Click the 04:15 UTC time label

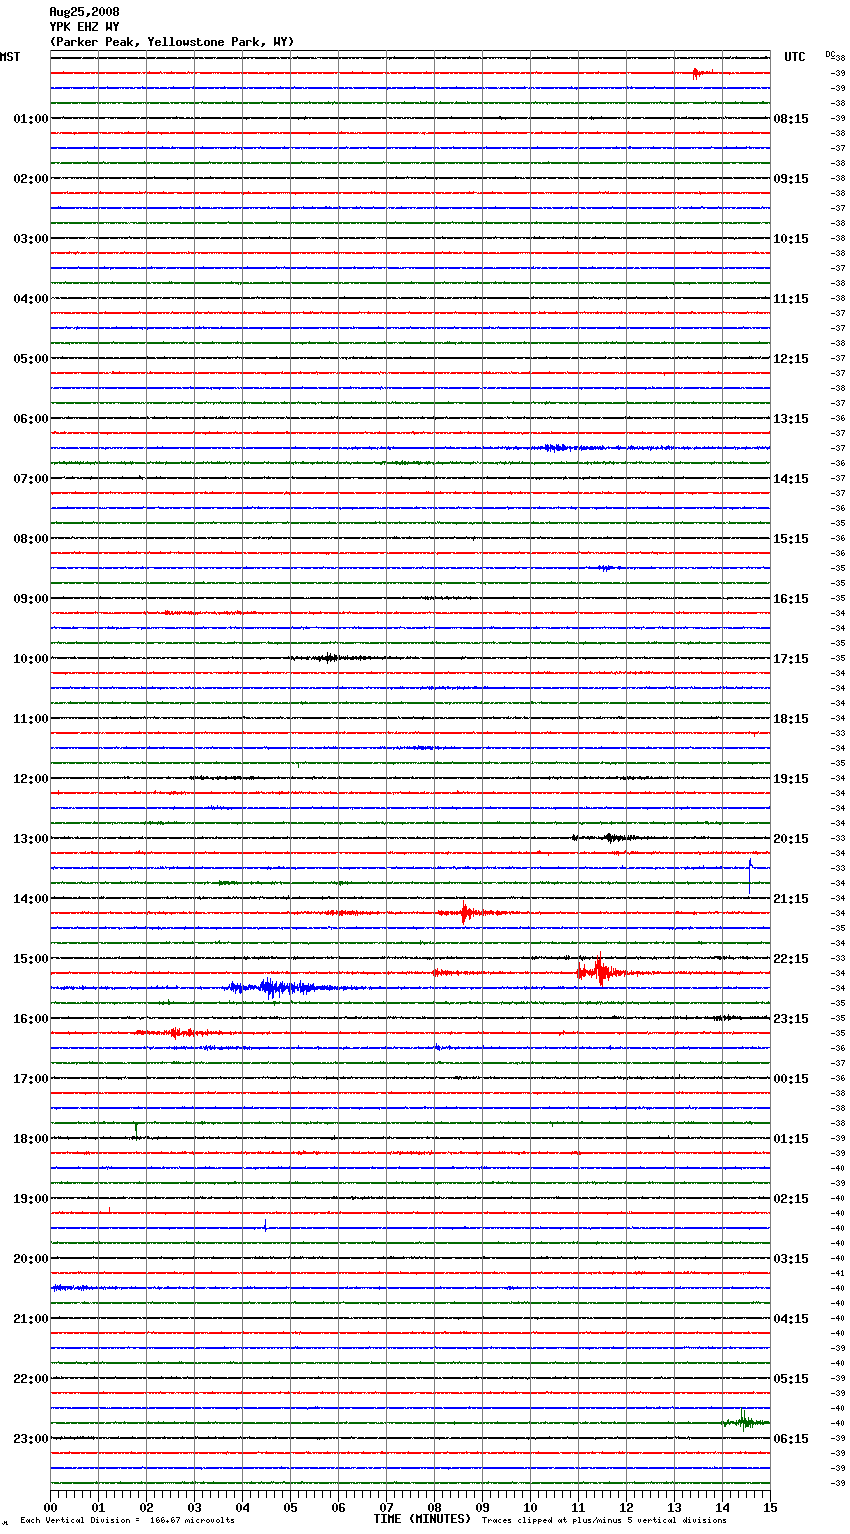pyautogui.click(x=791, y=1319)
